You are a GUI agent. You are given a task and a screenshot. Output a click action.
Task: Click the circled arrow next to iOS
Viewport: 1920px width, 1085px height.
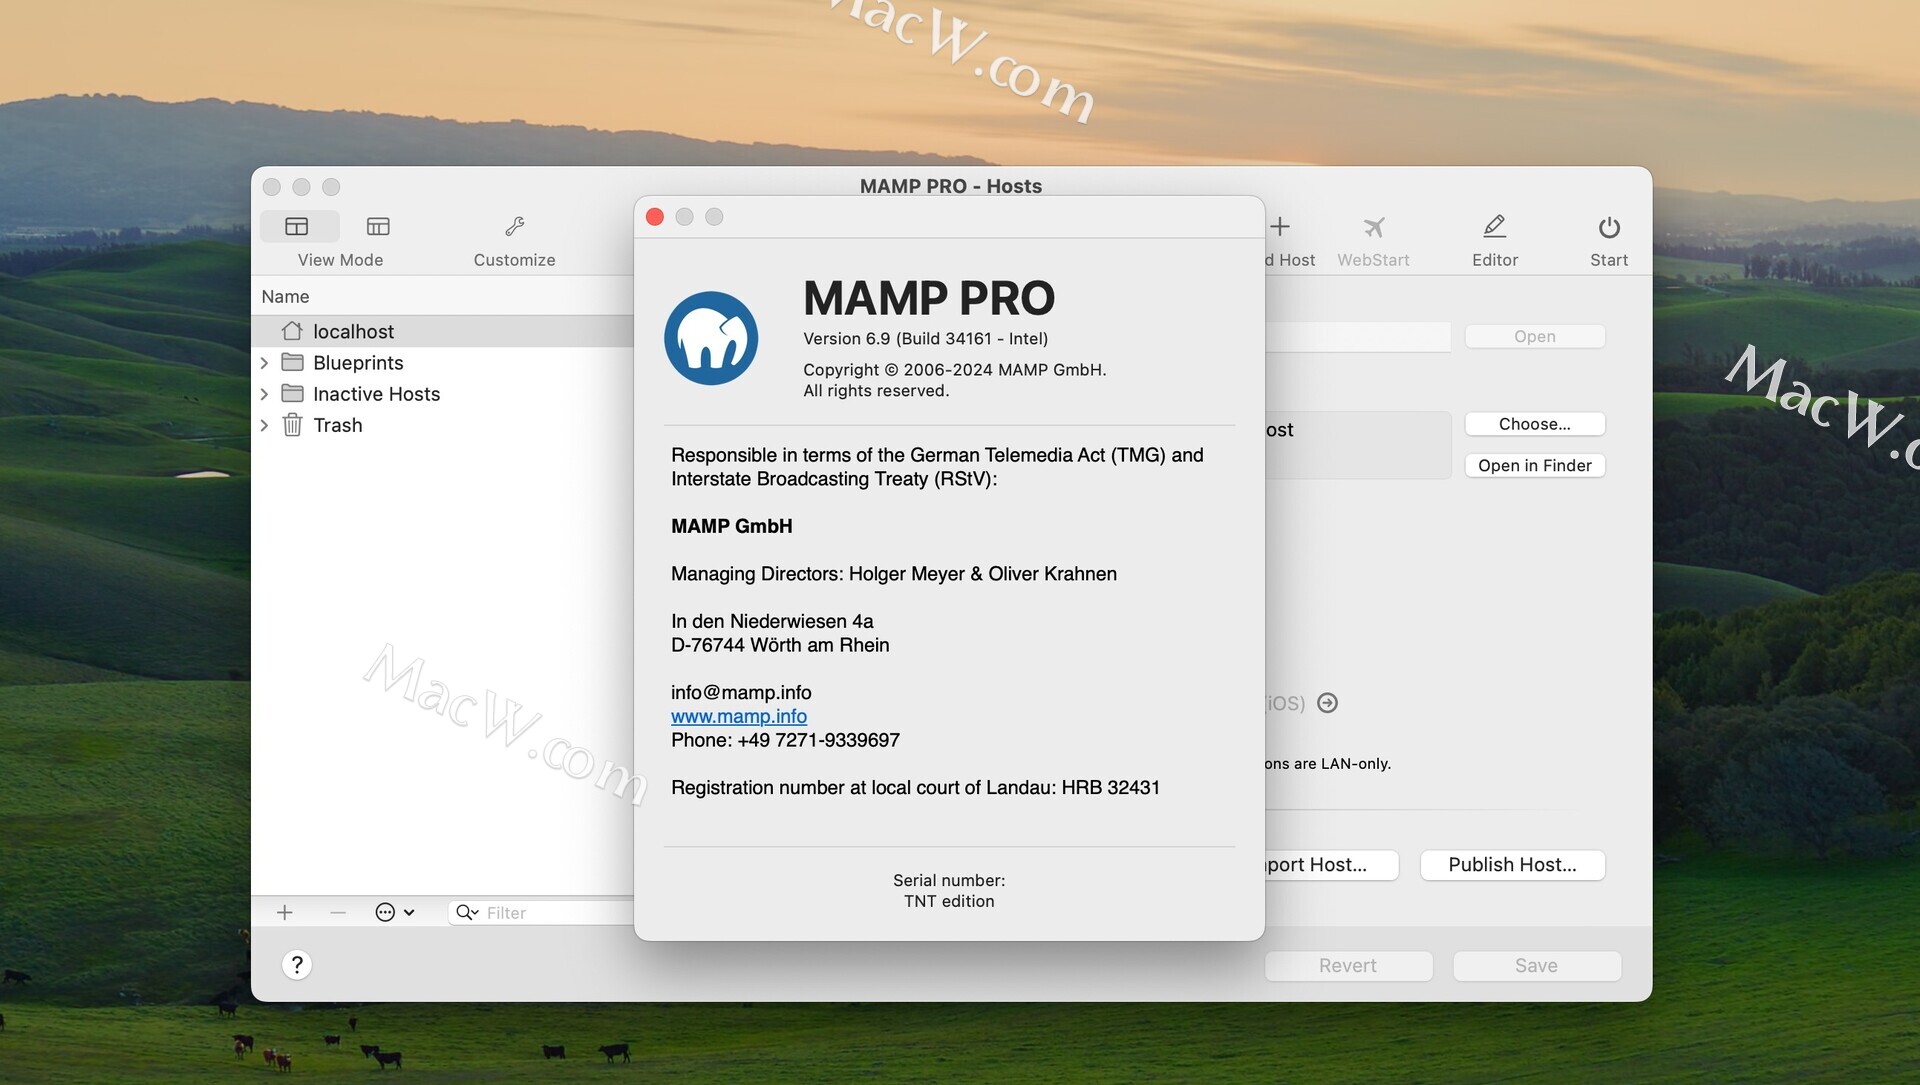tap(1328, 703)
